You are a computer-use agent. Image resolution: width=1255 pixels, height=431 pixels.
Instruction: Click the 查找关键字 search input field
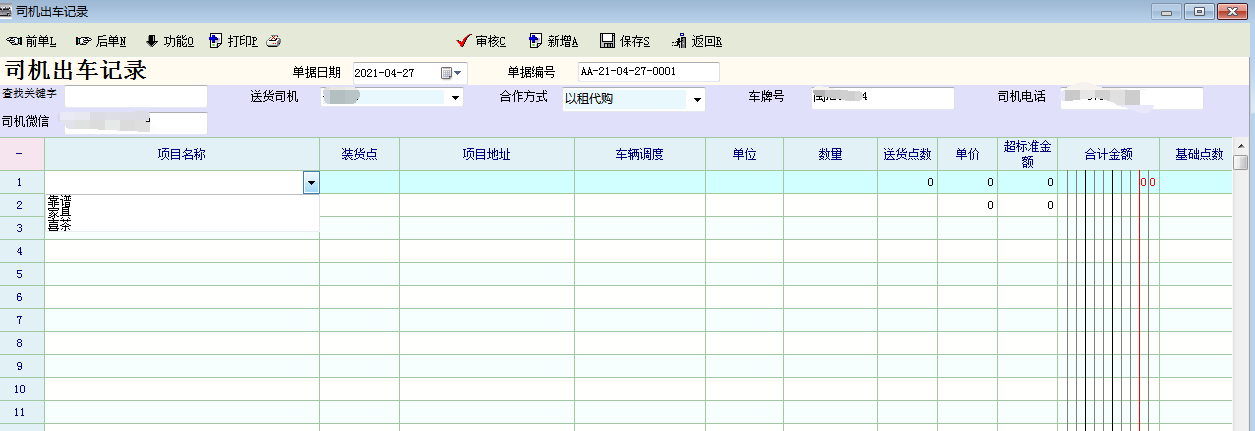(x=135, y=96)
